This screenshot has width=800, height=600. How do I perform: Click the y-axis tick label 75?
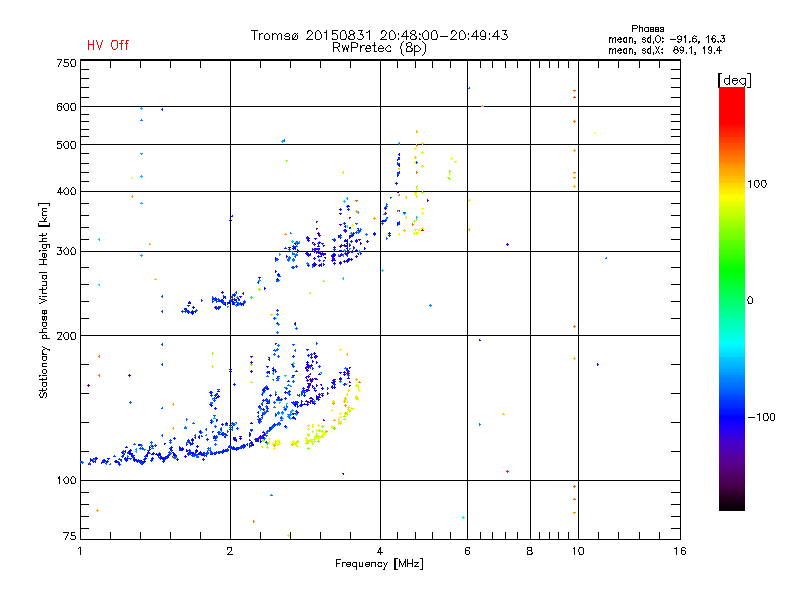point(69,536)
